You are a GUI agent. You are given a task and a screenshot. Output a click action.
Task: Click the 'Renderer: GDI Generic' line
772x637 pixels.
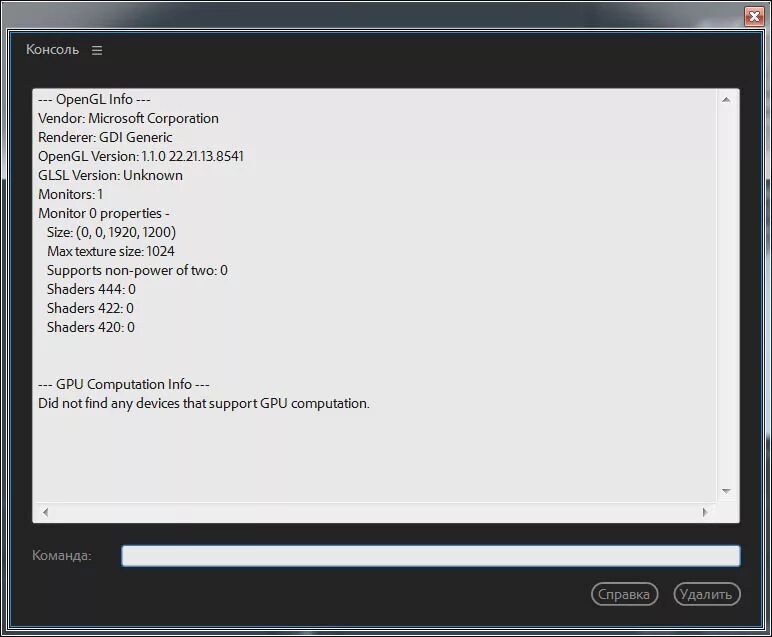105,137
